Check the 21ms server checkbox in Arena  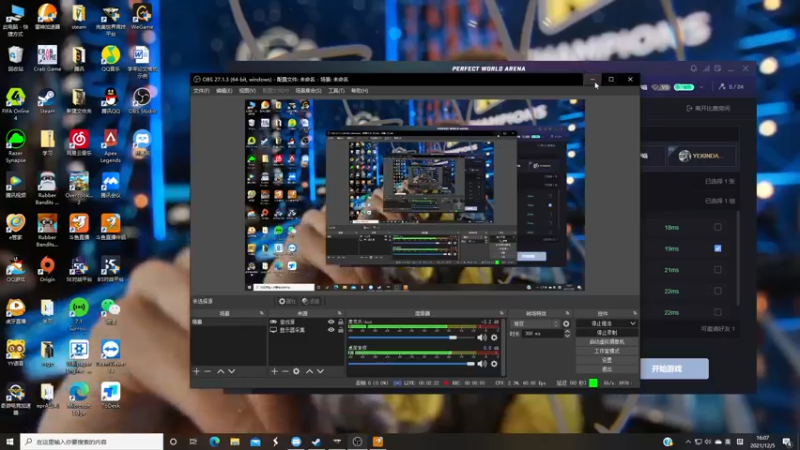click(718, 269)
